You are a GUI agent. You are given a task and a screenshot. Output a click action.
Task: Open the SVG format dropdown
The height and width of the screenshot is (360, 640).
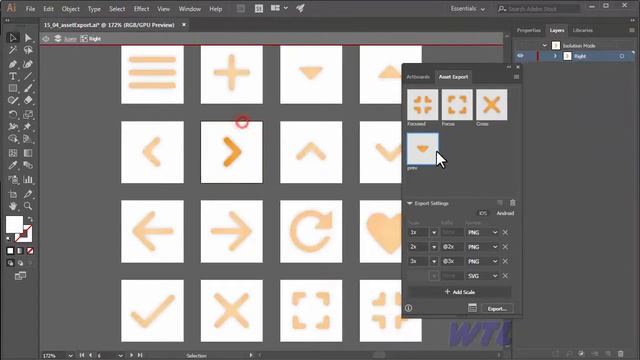[x=482, y=276]
